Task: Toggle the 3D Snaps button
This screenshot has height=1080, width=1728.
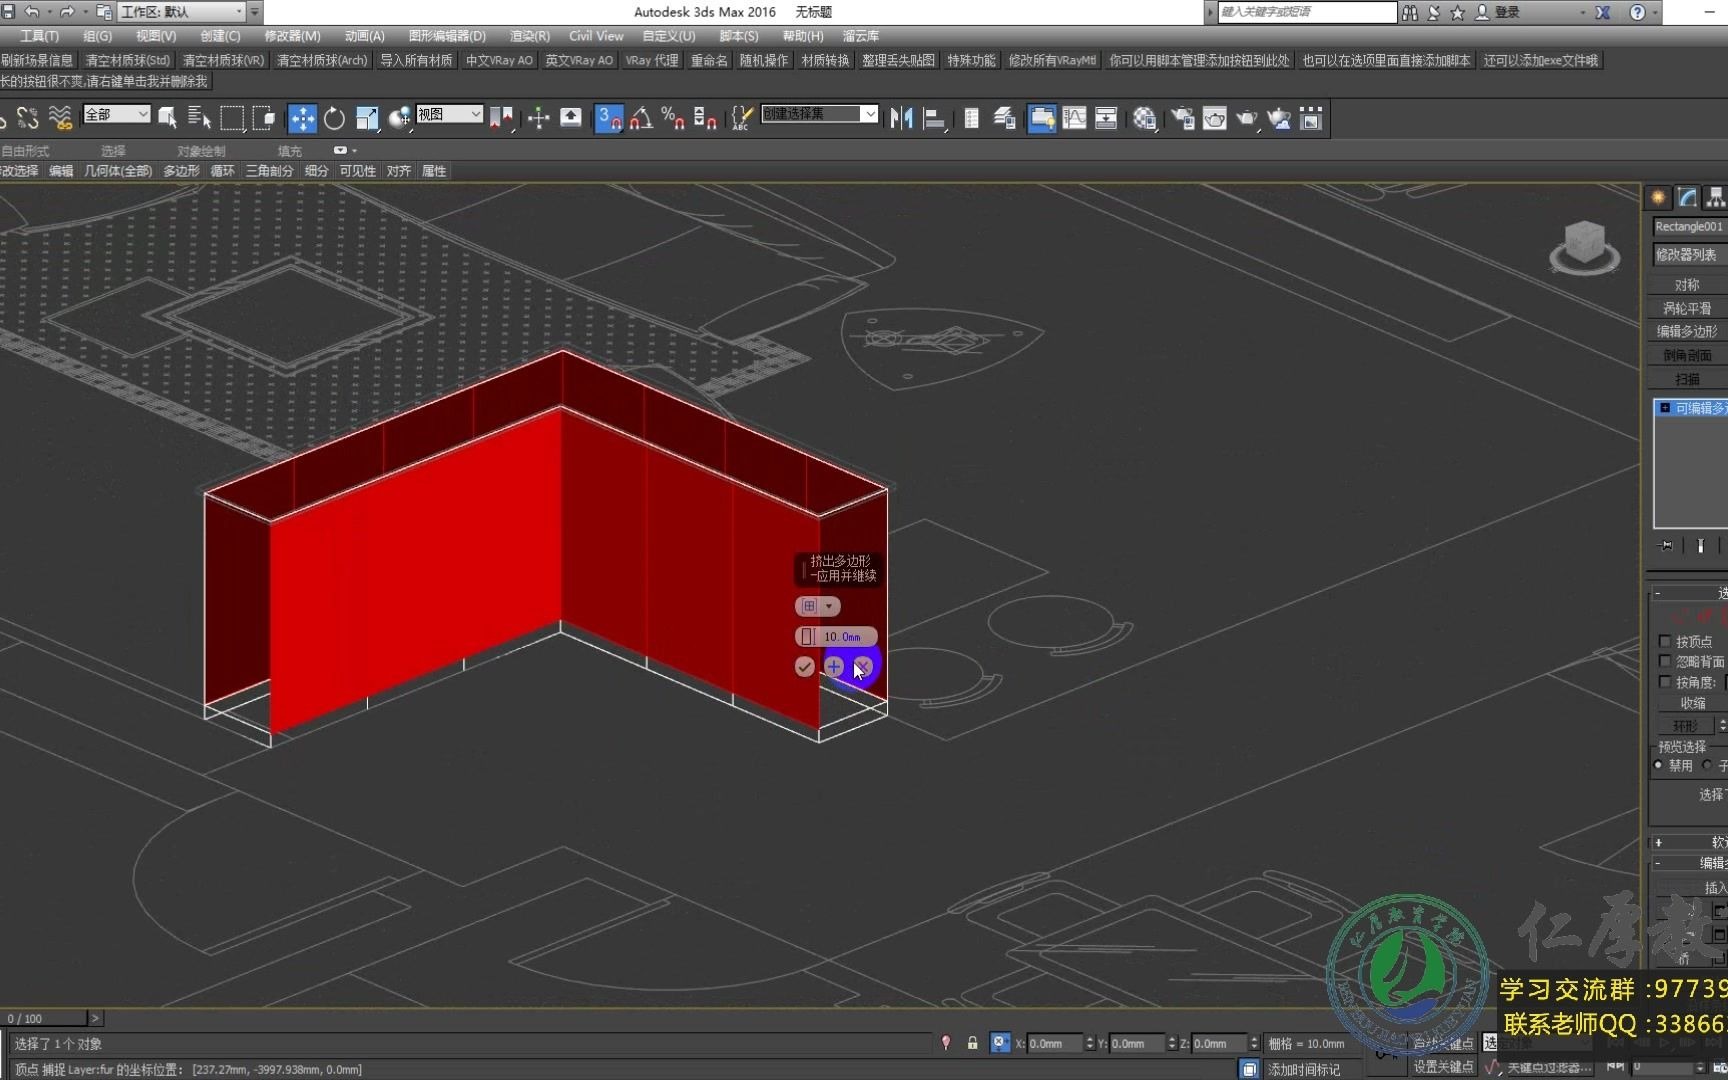Action: tap(608, 119)
